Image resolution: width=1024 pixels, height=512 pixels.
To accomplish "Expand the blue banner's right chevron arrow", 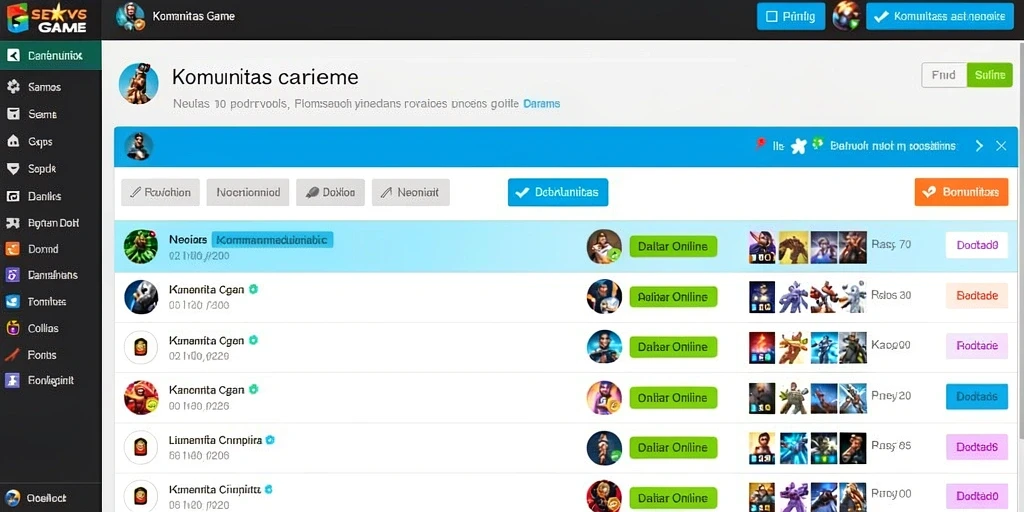I will pyautogui.click(x=979, y=146).
